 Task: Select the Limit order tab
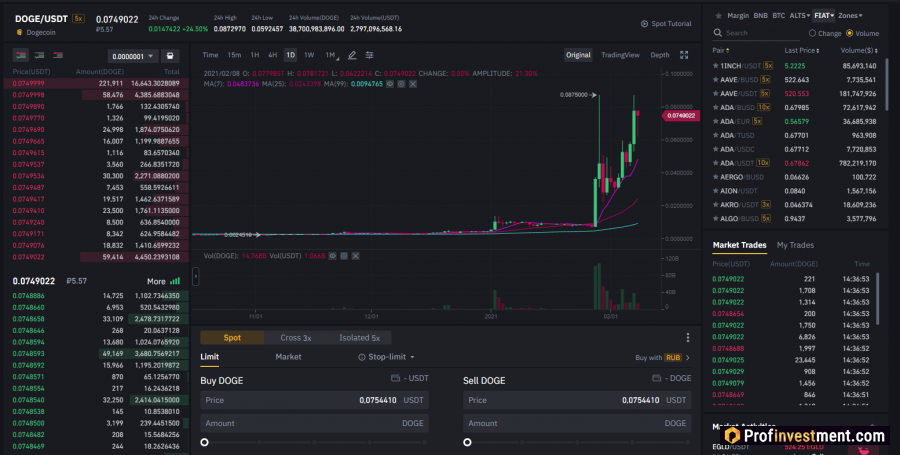point(210,357)
